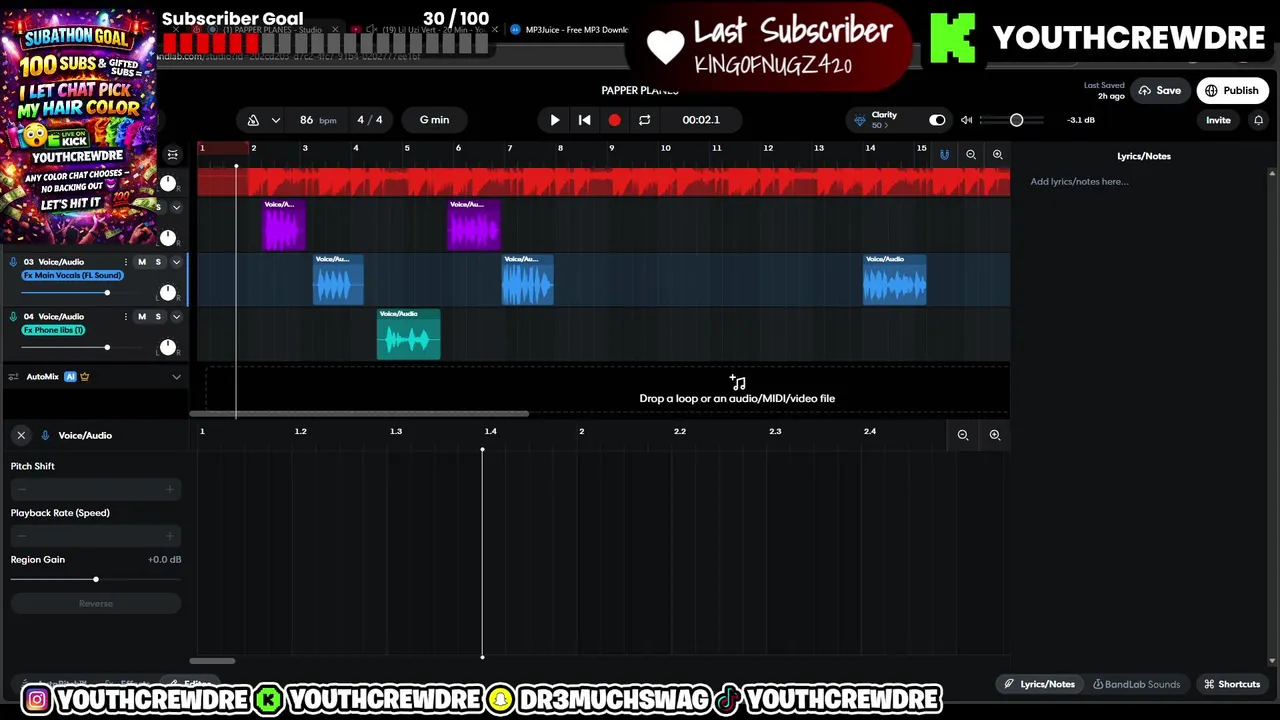Expand track 03 Voice/Audio chevron
The image size is (1280, 720).
176,262
